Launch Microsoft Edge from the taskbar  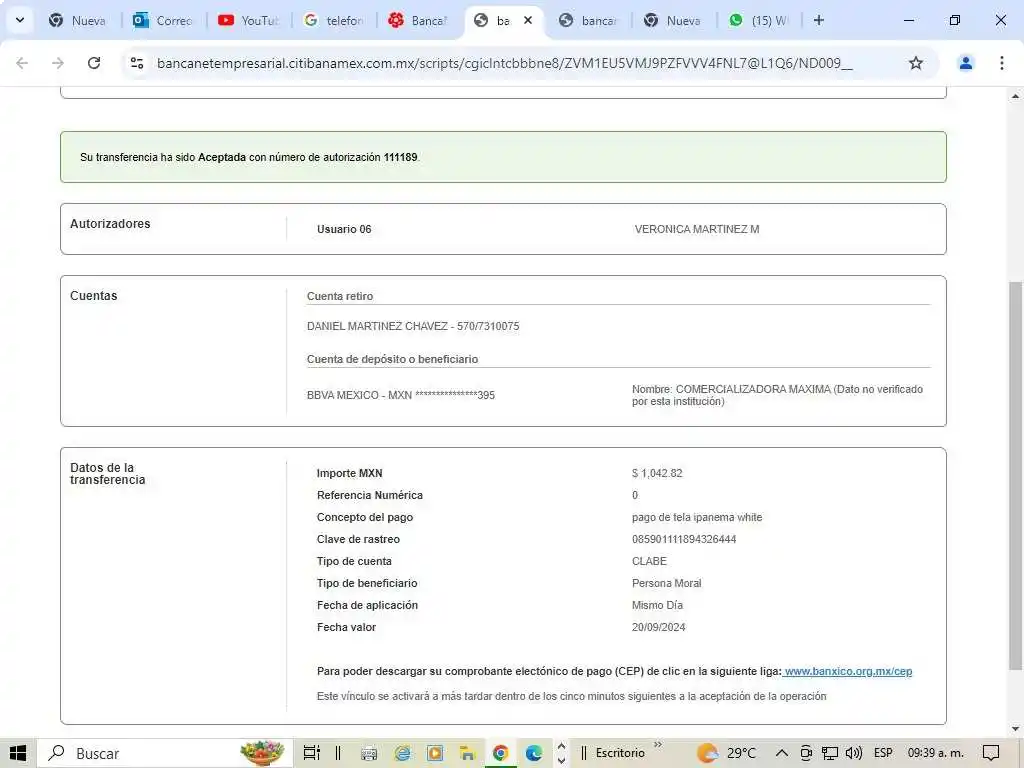pyautogui.click(x=534, y=753)
